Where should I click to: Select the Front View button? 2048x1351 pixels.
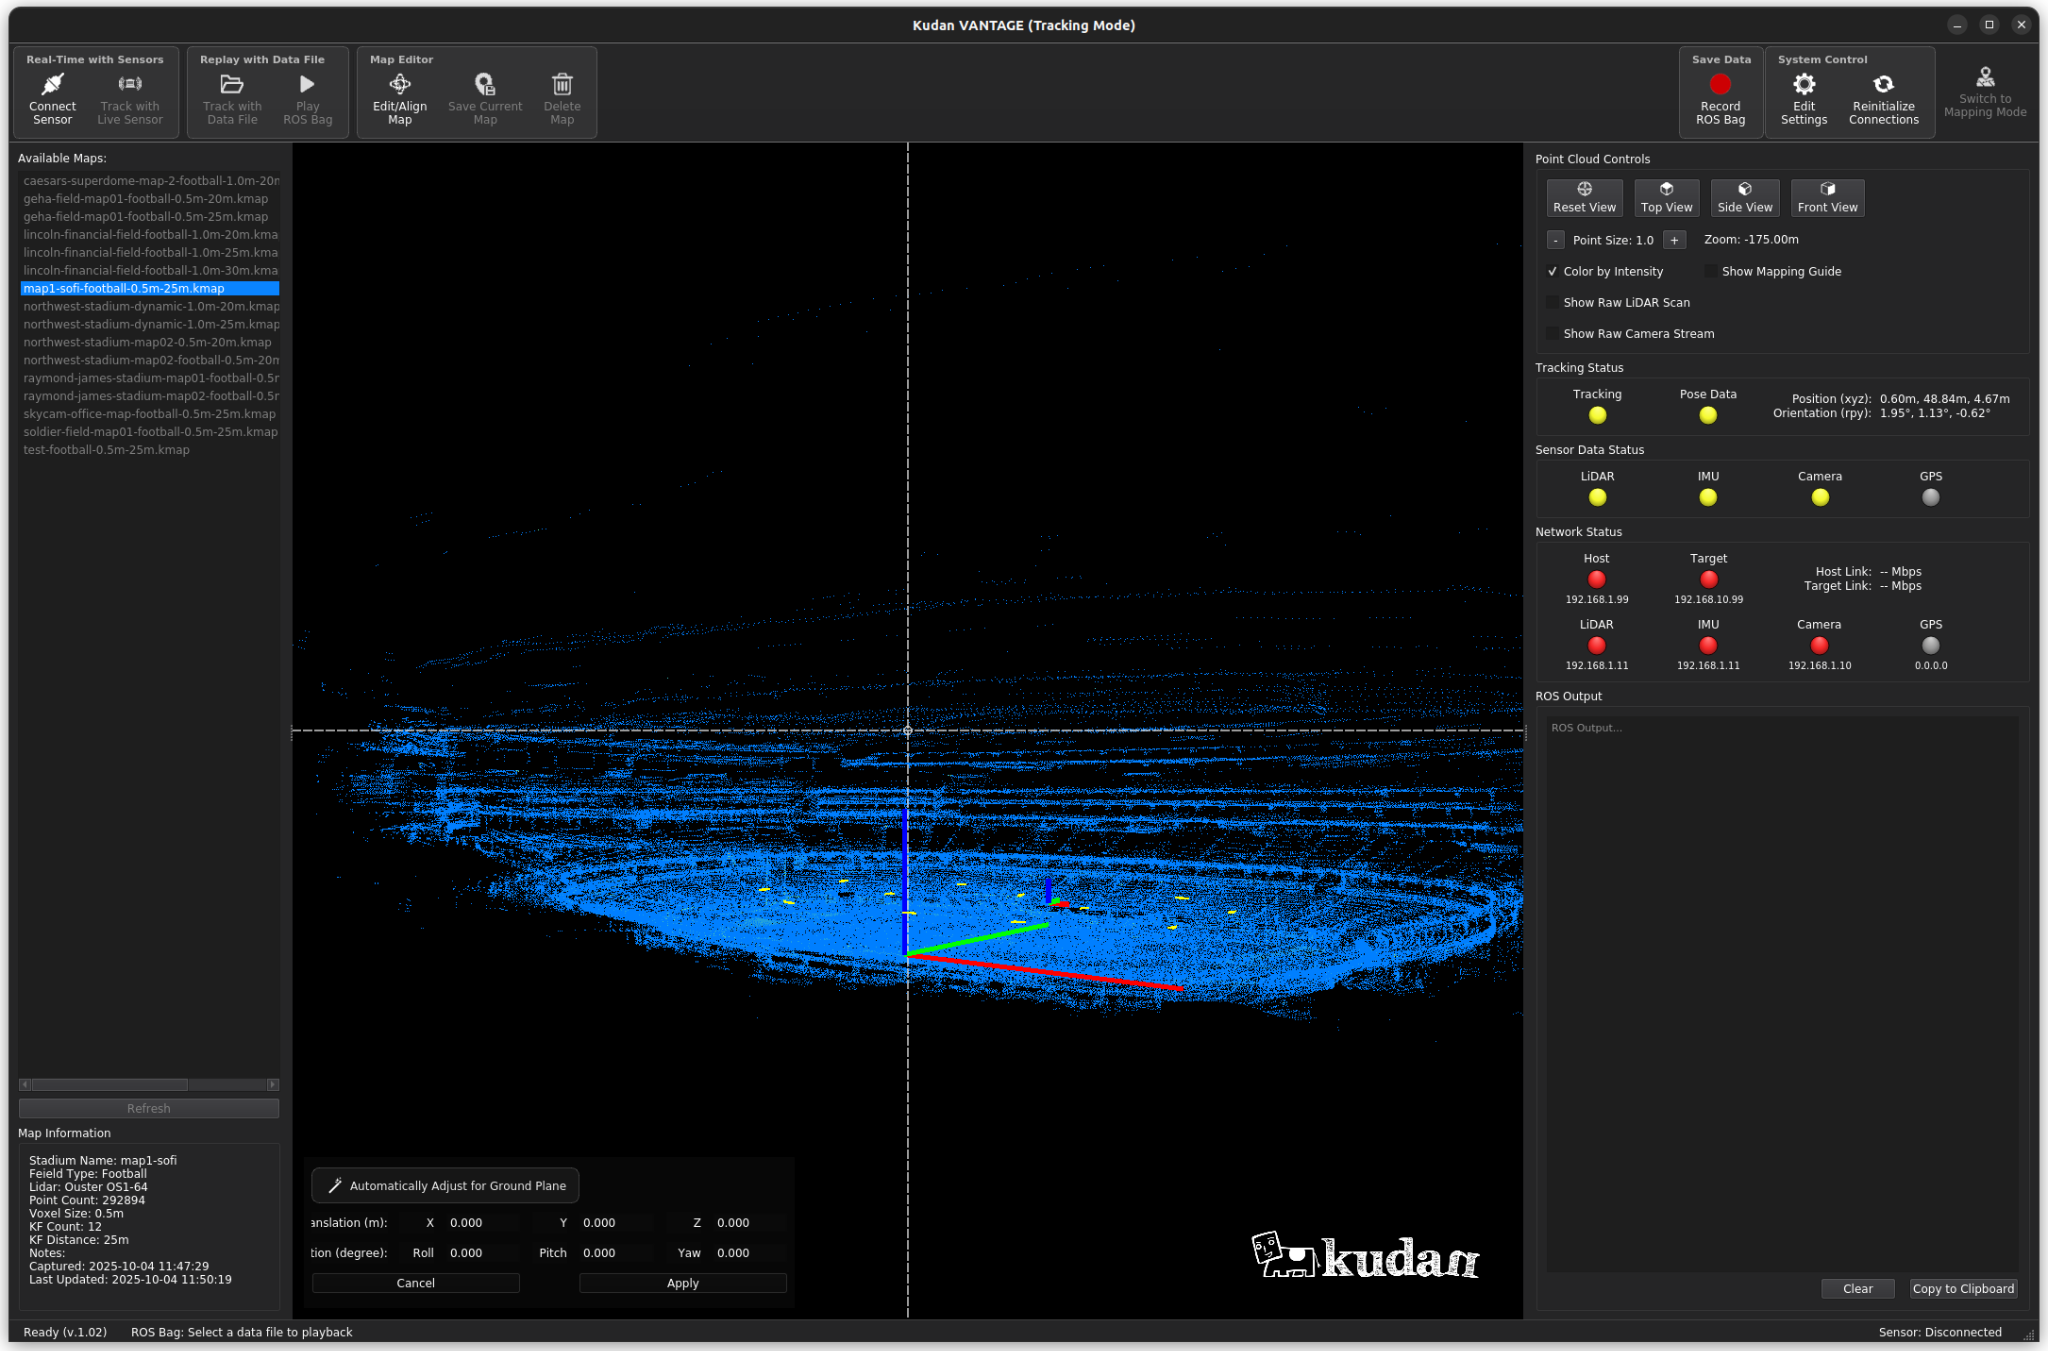tap(1826, 198)
